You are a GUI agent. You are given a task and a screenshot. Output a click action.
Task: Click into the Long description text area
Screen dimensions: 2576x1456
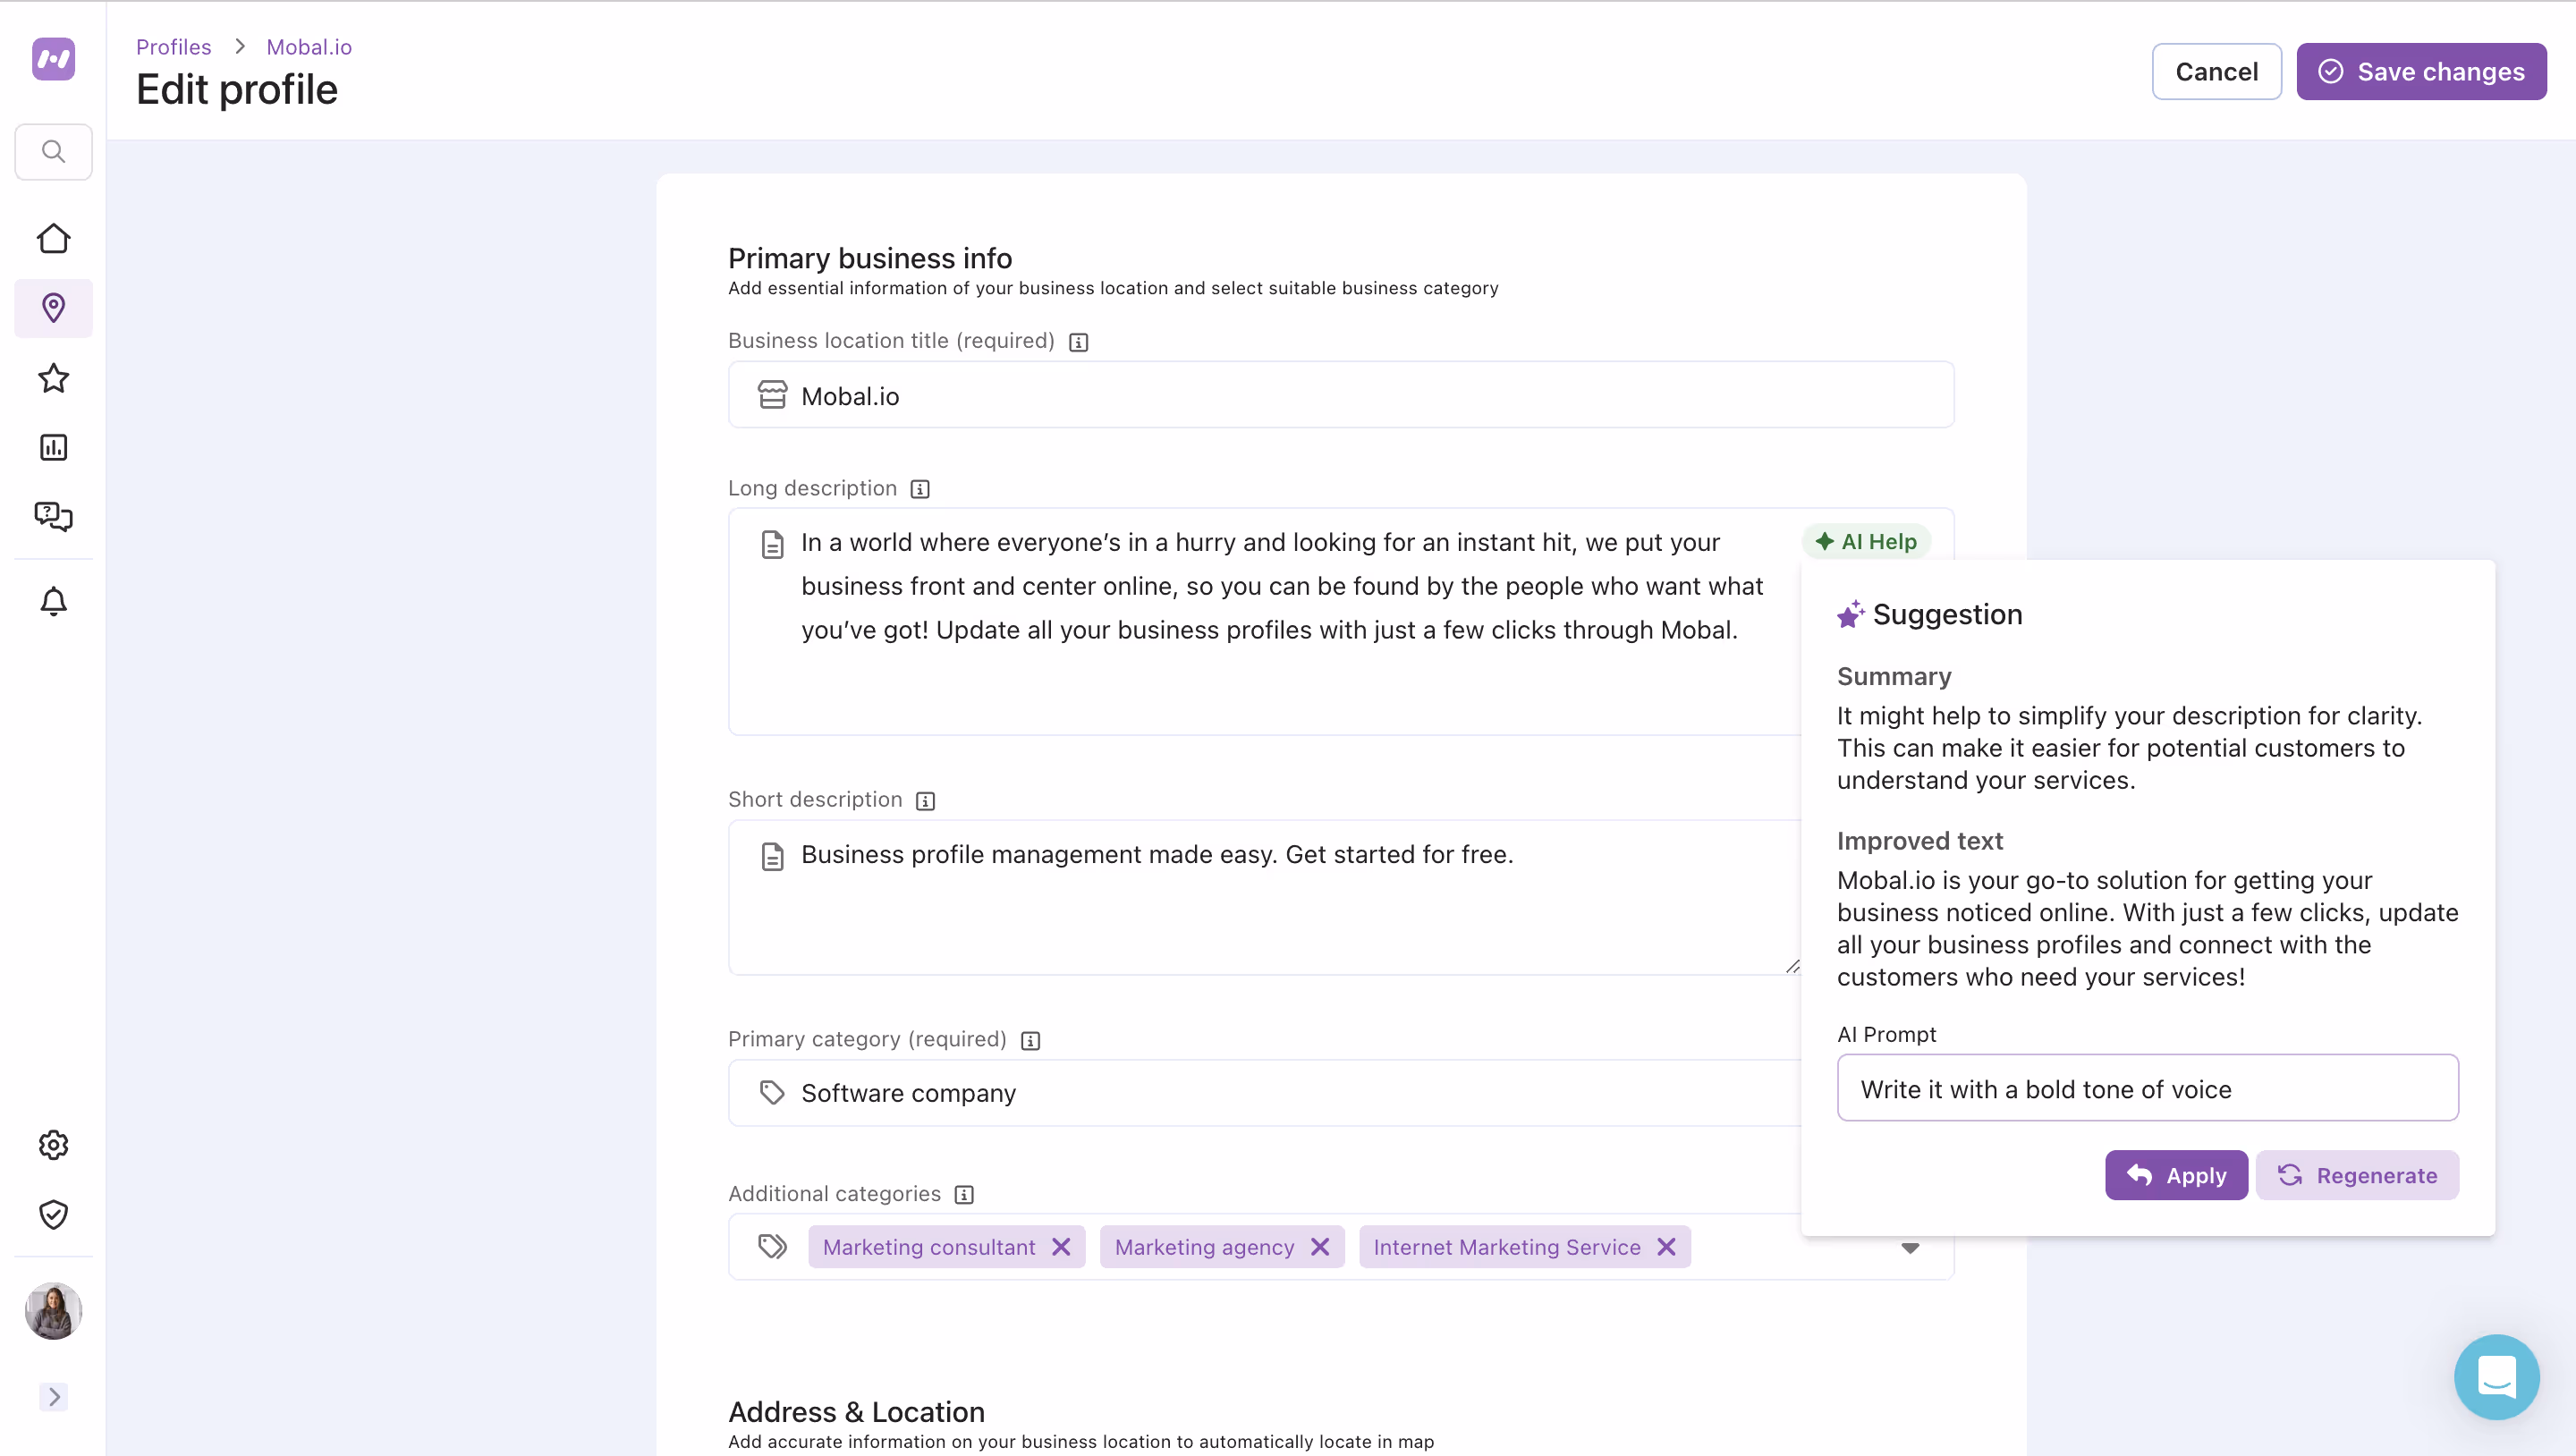(1265, 621)
